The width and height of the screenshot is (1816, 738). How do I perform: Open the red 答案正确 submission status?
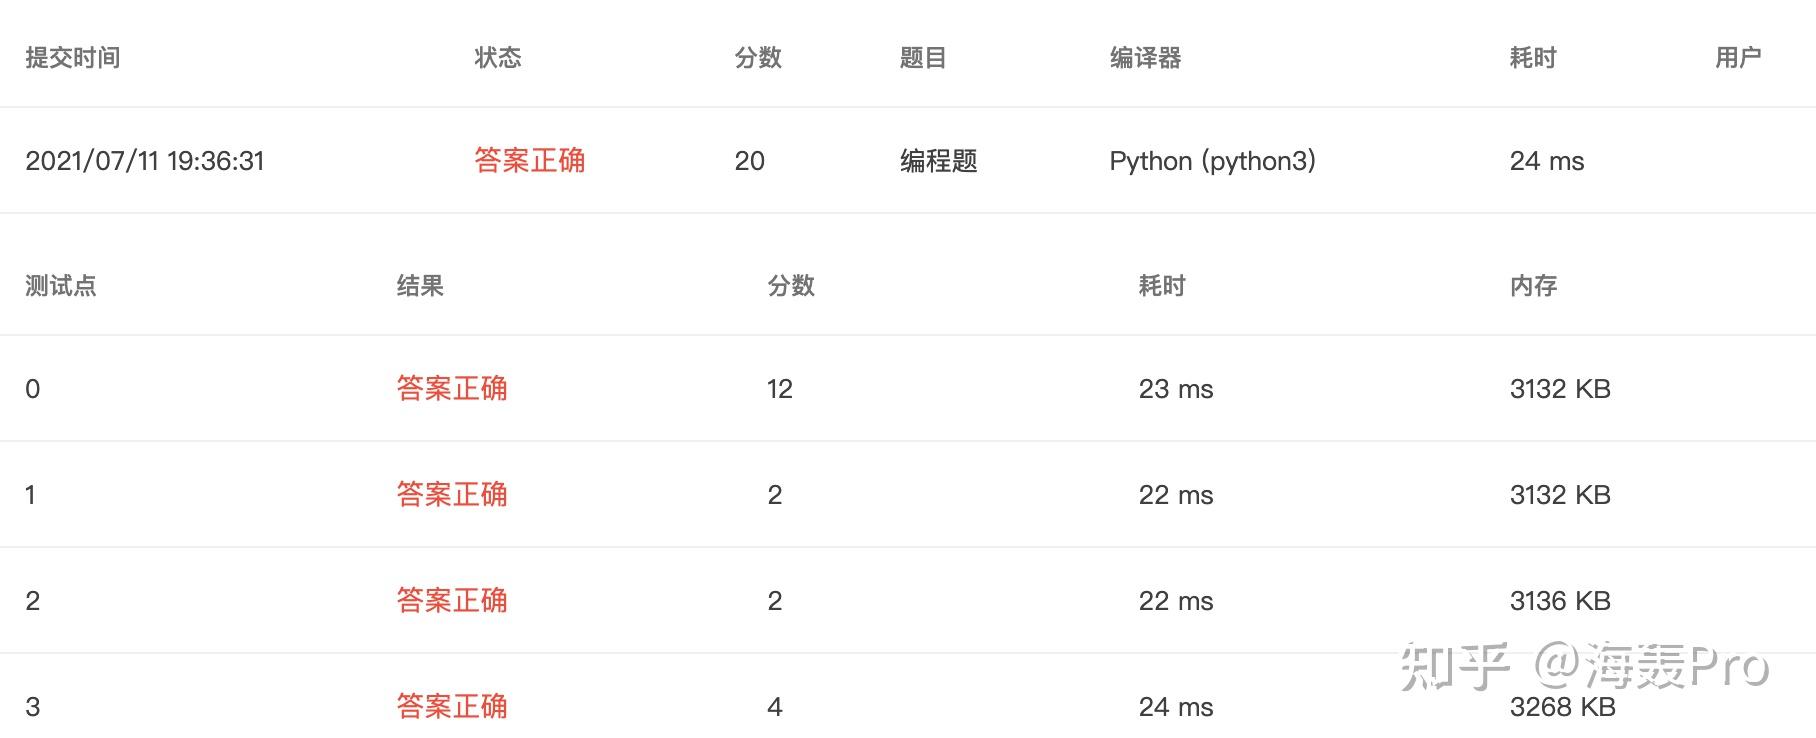click(x=530, y=160)
